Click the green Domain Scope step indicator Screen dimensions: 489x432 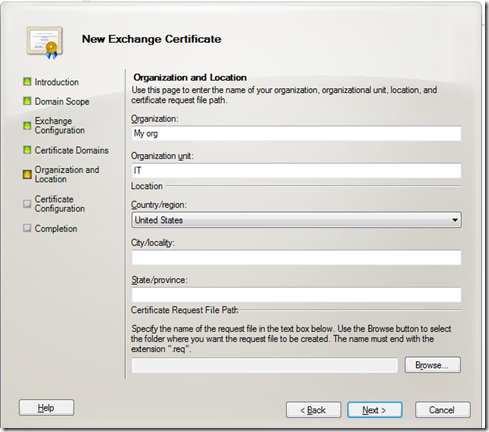pyautogui.click(x=27, y=101)
